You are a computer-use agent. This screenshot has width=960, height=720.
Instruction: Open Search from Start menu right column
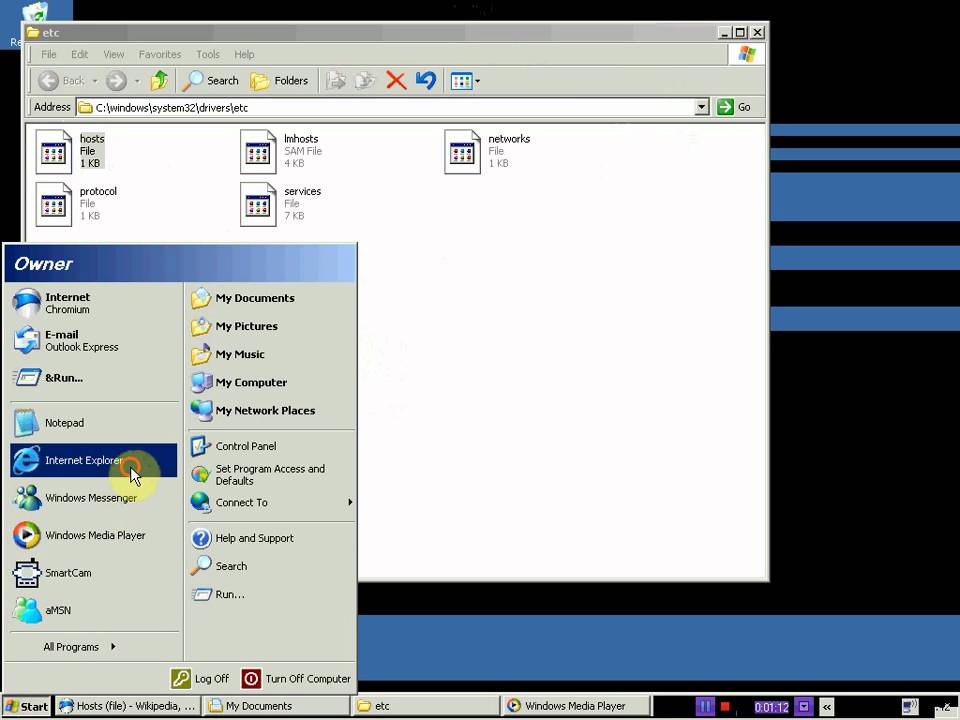(272, 566)
